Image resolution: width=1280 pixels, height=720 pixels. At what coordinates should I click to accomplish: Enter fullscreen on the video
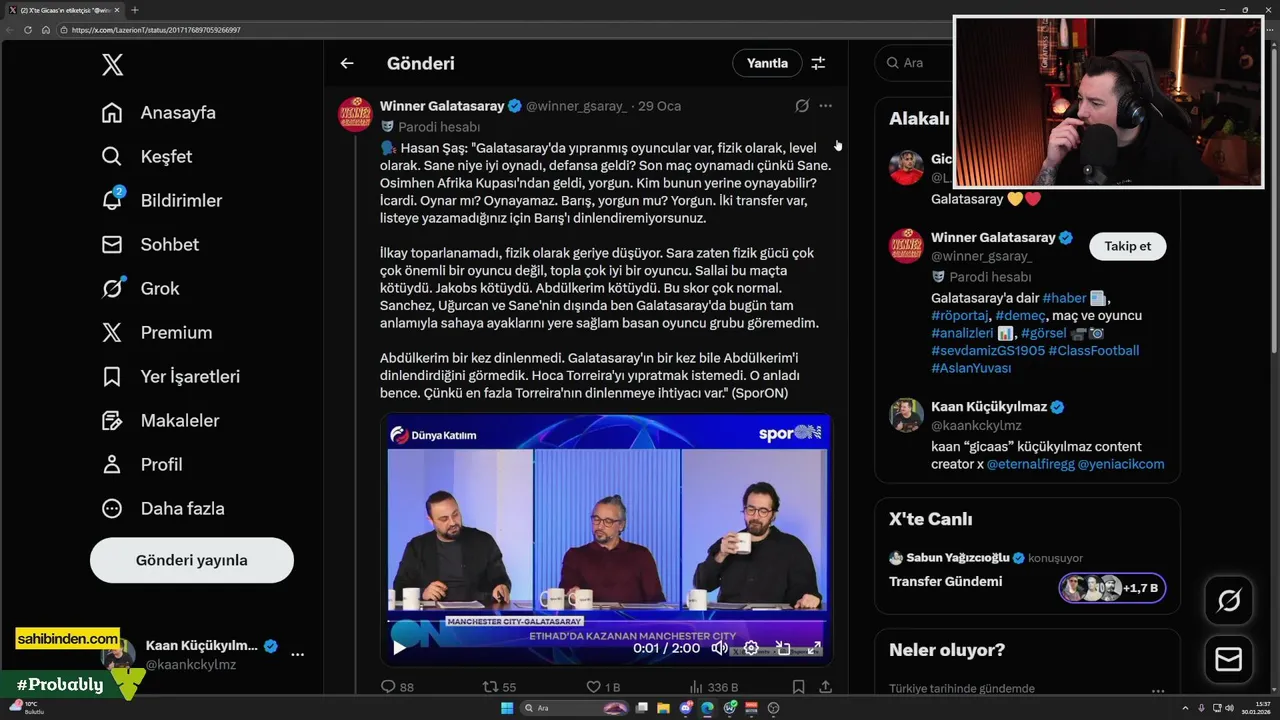[x=814, y=648]
